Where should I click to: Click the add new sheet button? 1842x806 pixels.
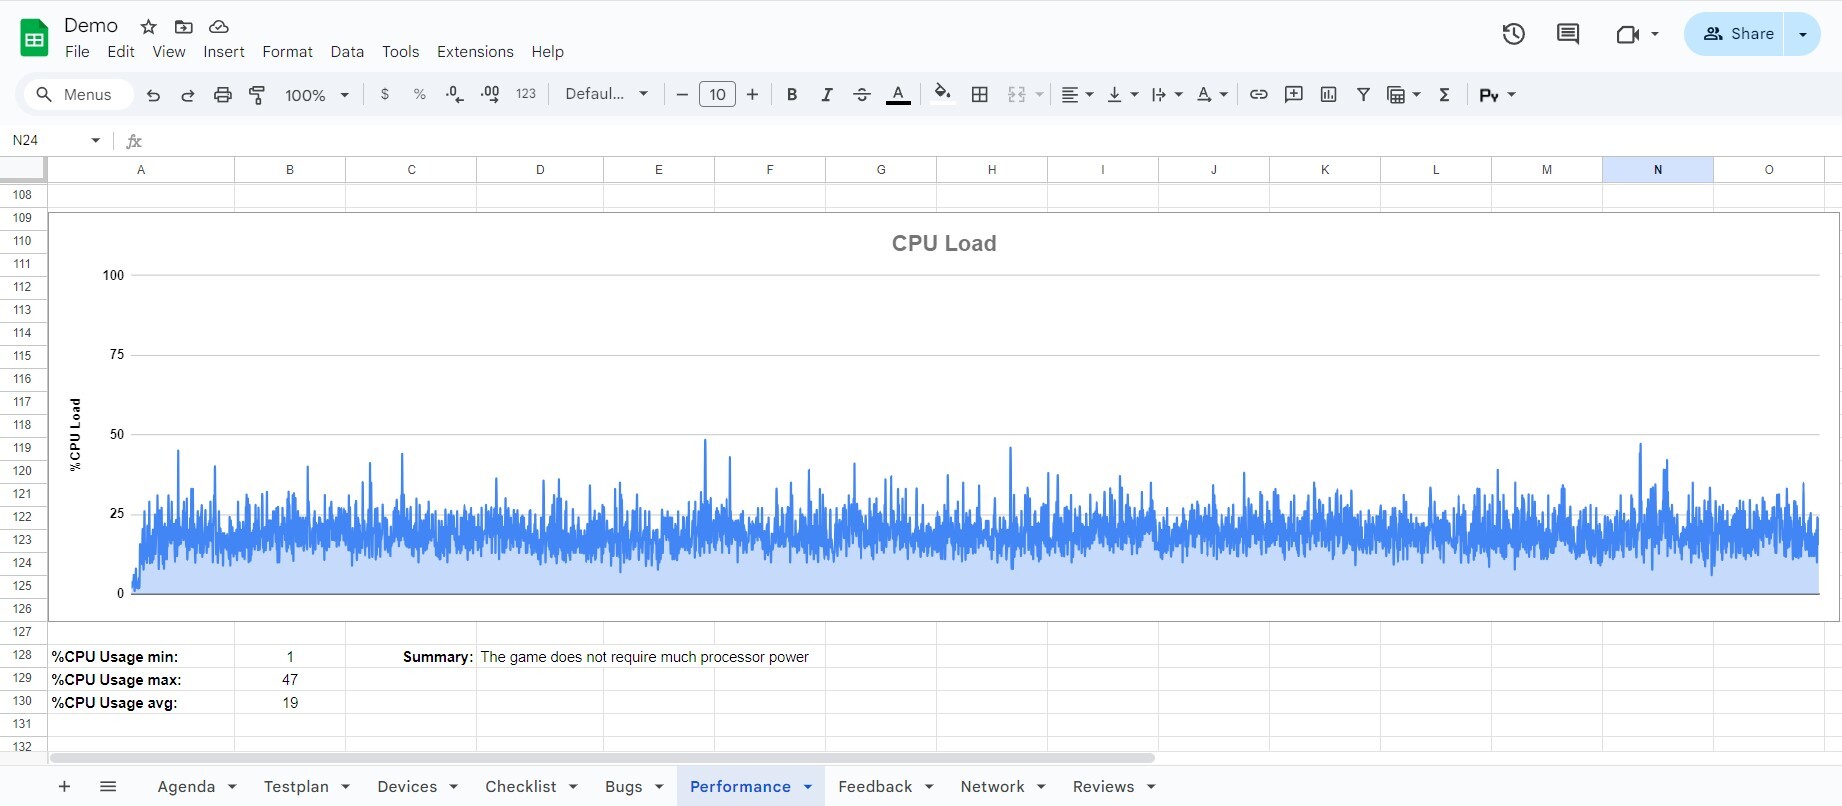point(64,787)
